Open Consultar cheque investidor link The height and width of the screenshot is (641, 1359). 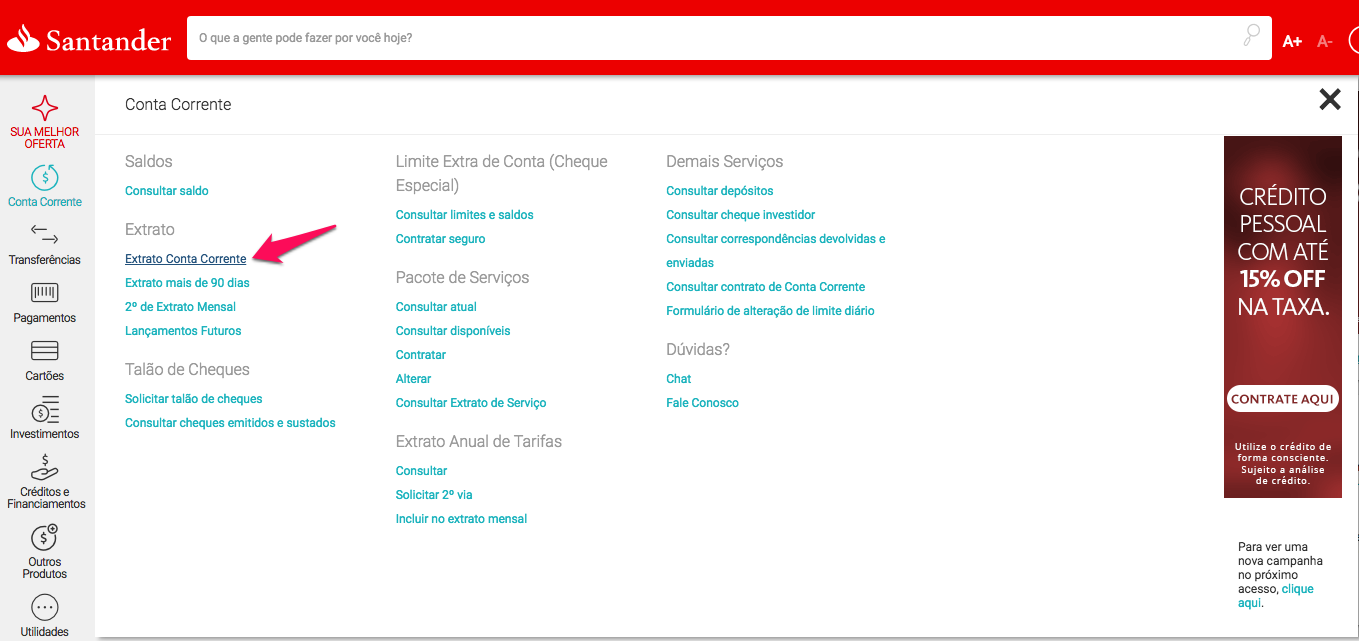click(741, 215)
